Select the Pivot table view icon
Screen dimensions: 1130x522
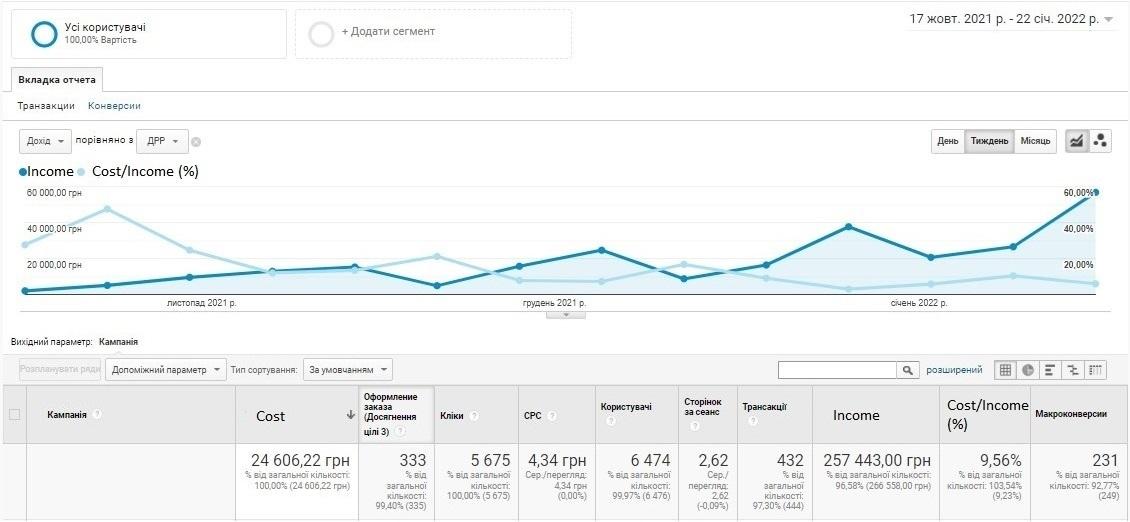click(x=1095, y=370)
